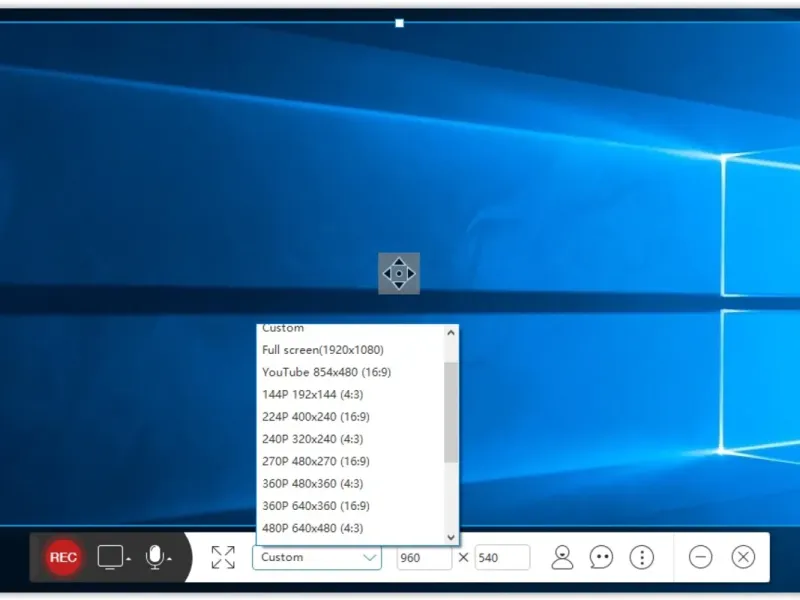Open the screen source dropdown arrow

coord(129,560)
